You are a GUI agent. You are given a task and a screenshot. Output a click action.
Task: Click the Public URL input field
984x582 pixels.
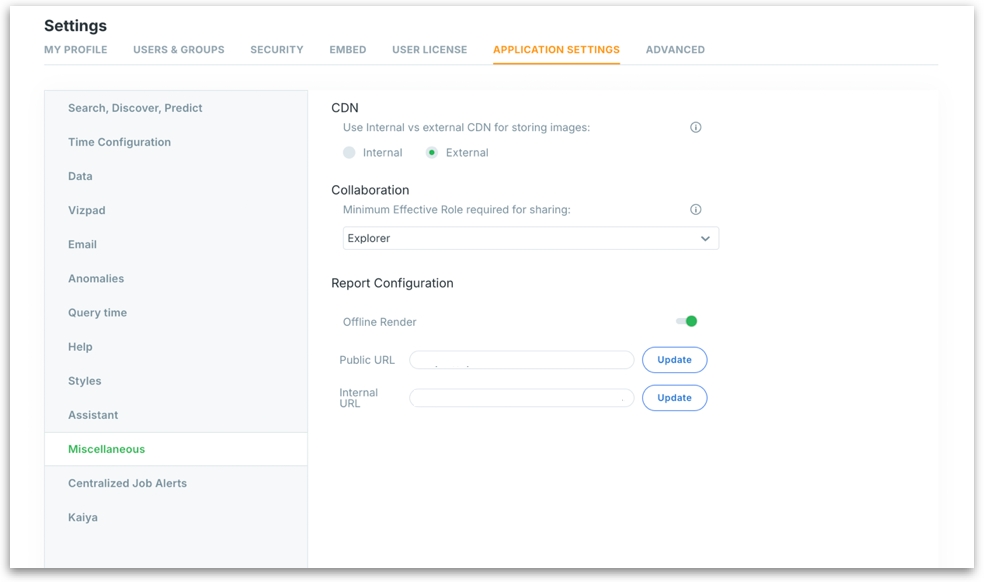pyautogui.click(x=521, y=360)
